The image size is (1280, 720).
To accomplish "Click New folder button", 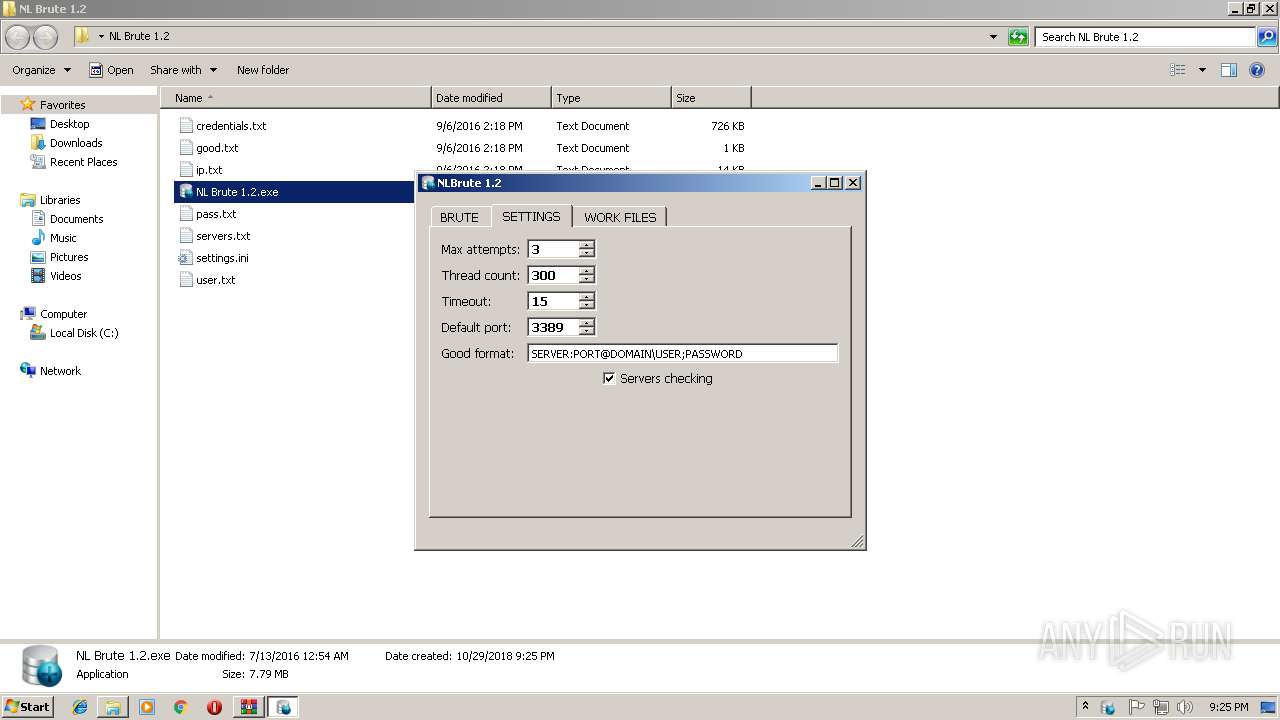I will tap(263, 70).
